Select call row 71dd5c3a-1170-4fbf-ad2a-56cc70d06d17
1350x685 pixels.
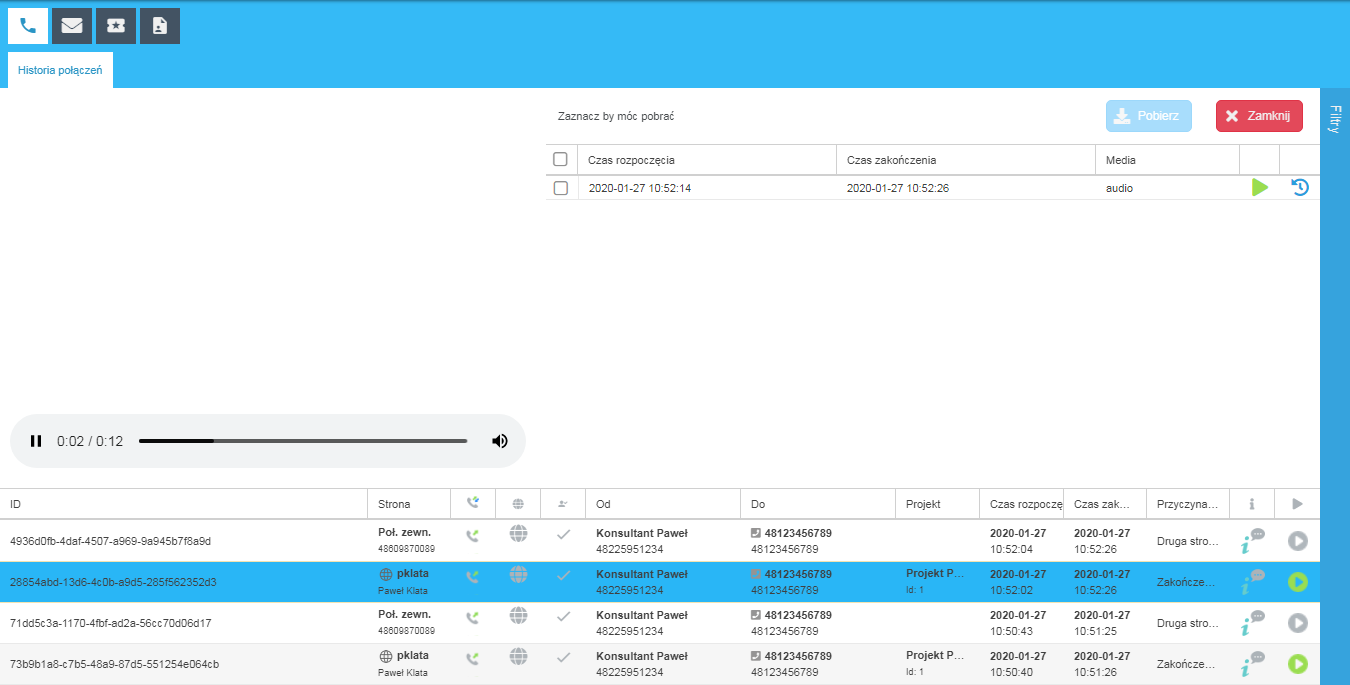point(660,623)
